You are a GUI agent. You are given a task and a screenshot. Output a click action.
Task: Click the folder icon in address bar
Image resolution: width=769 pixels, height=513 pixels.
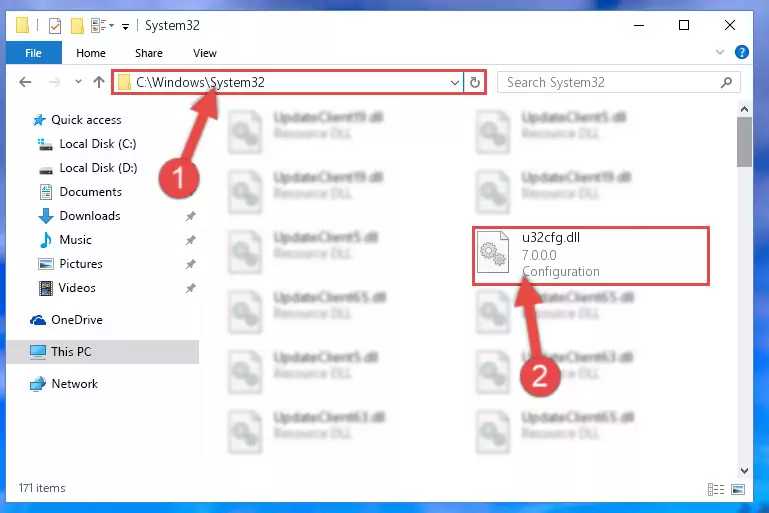pos(125,82)
